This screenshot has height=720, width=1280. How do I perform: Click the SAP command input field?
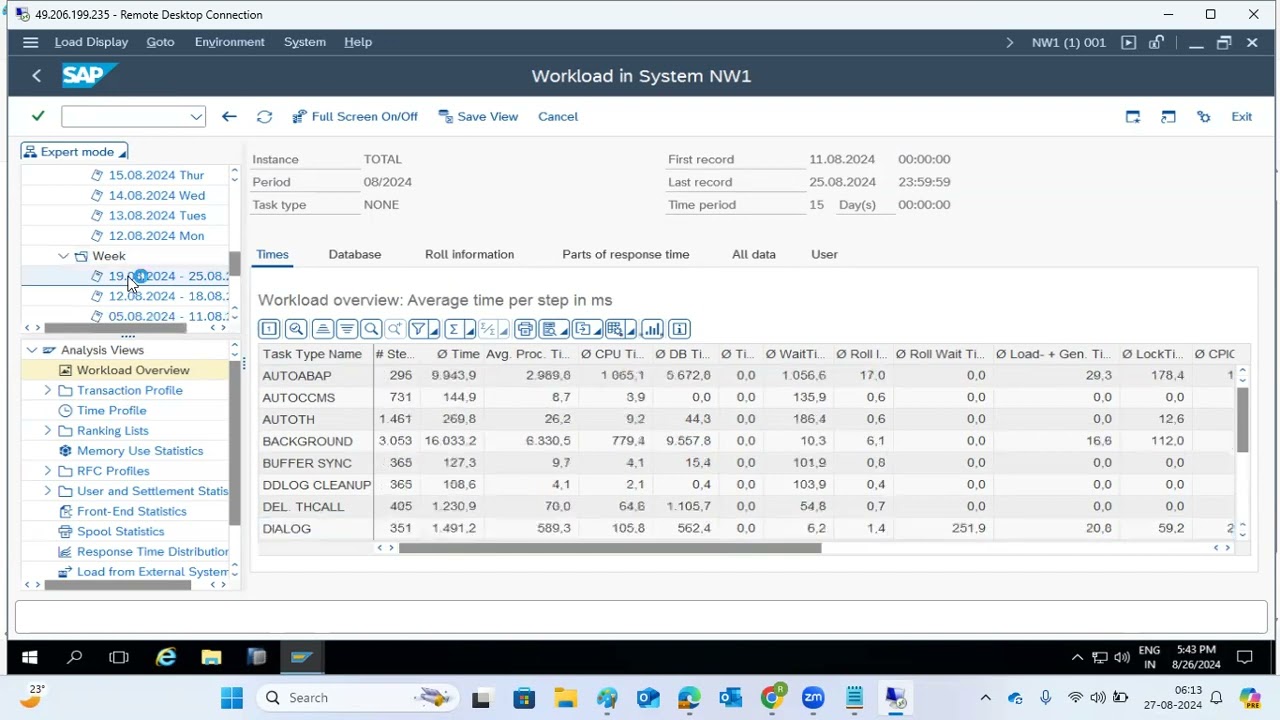point(124,117)
